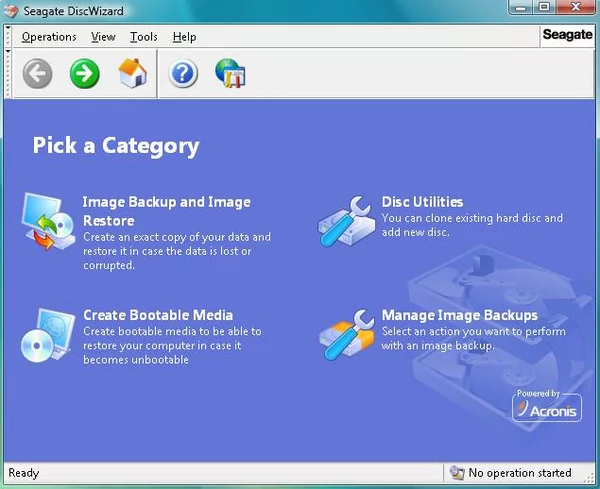Open the Disc Utilities category

pyautogui.click(x=422, y=202)
